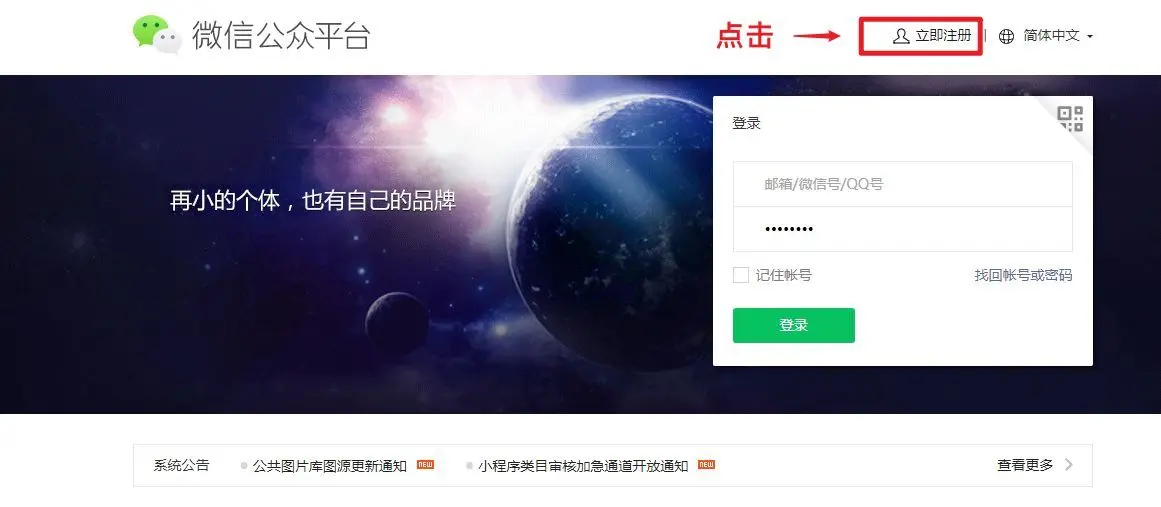Click the chevron arrow beside 查看更多
The height and width of the screenshot is (507, 1161).
(1068, 465)
